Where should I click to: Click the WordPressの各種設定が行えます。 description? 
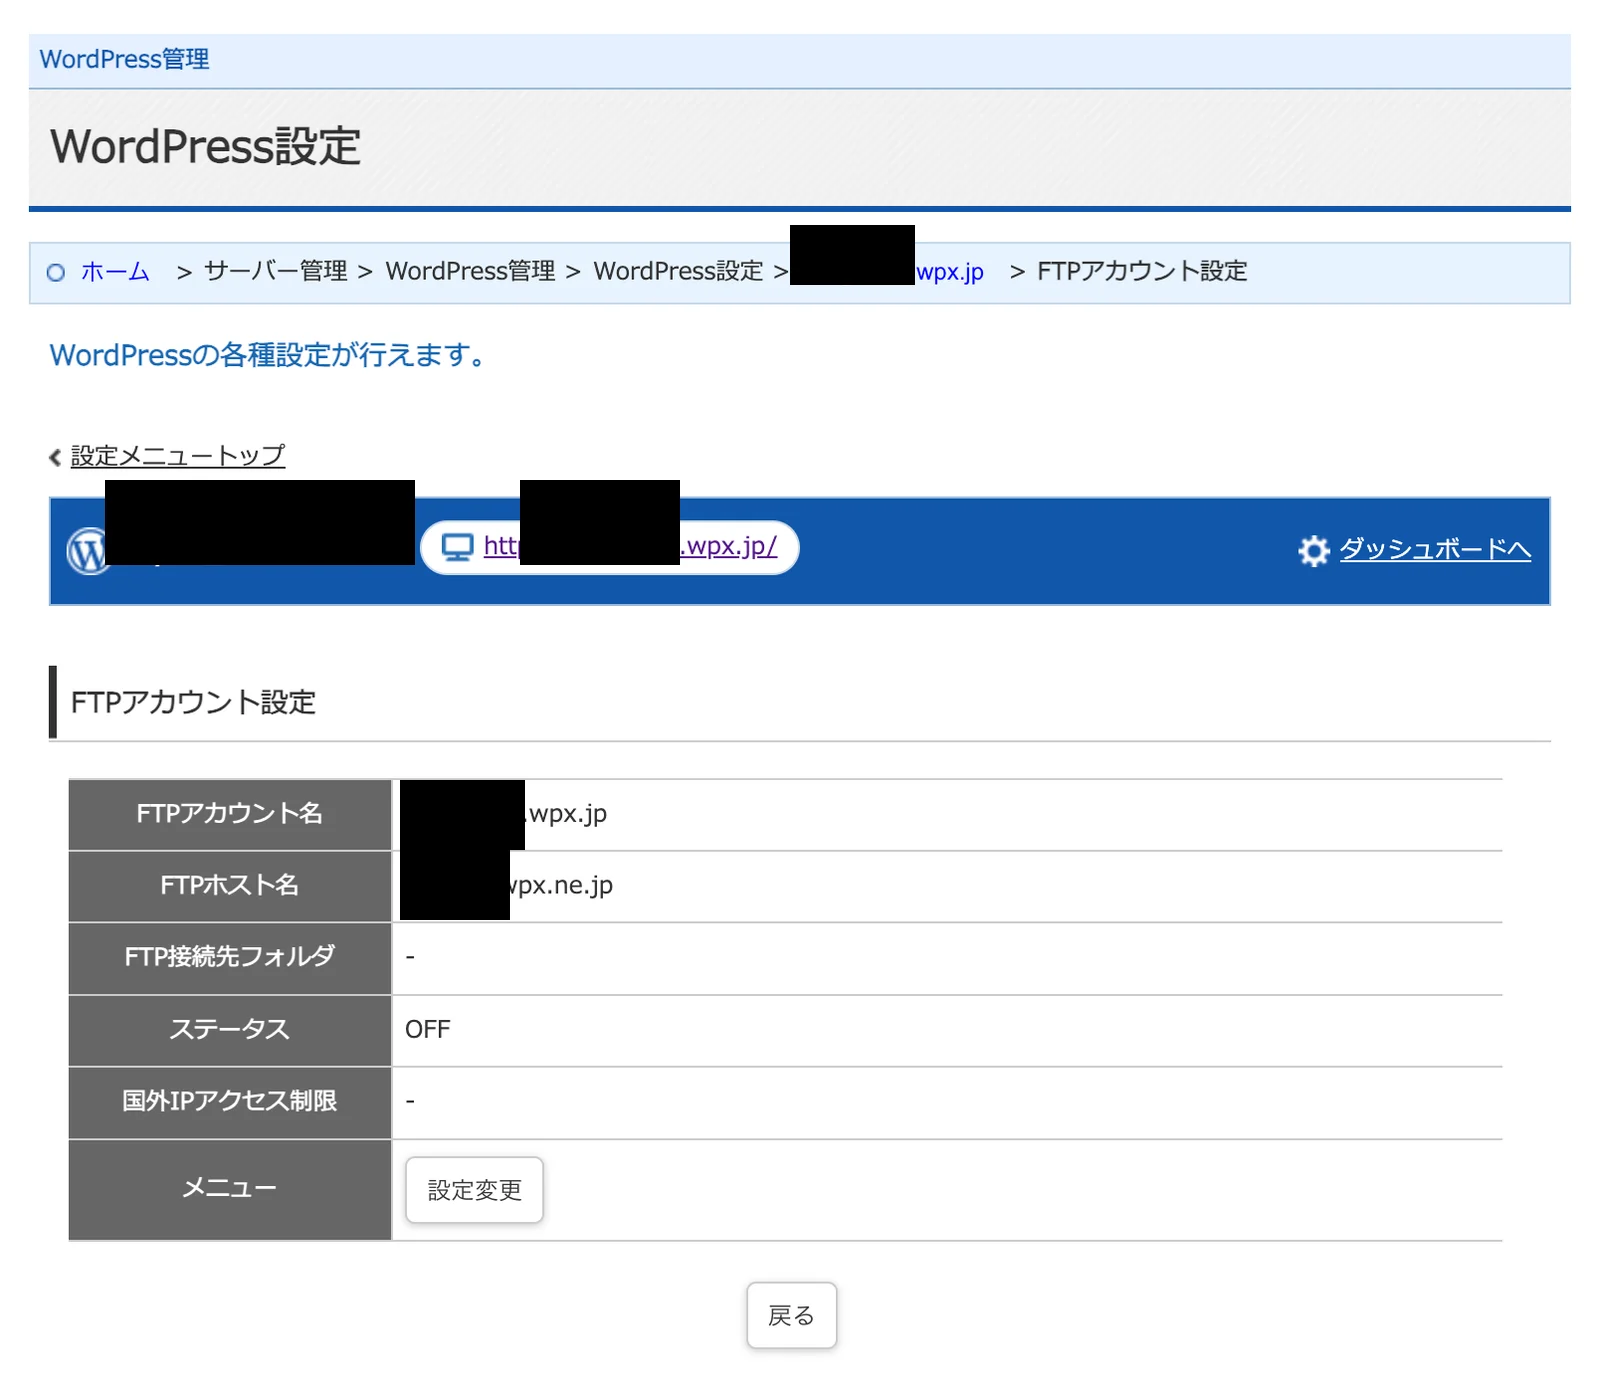(x=267, y=355)
